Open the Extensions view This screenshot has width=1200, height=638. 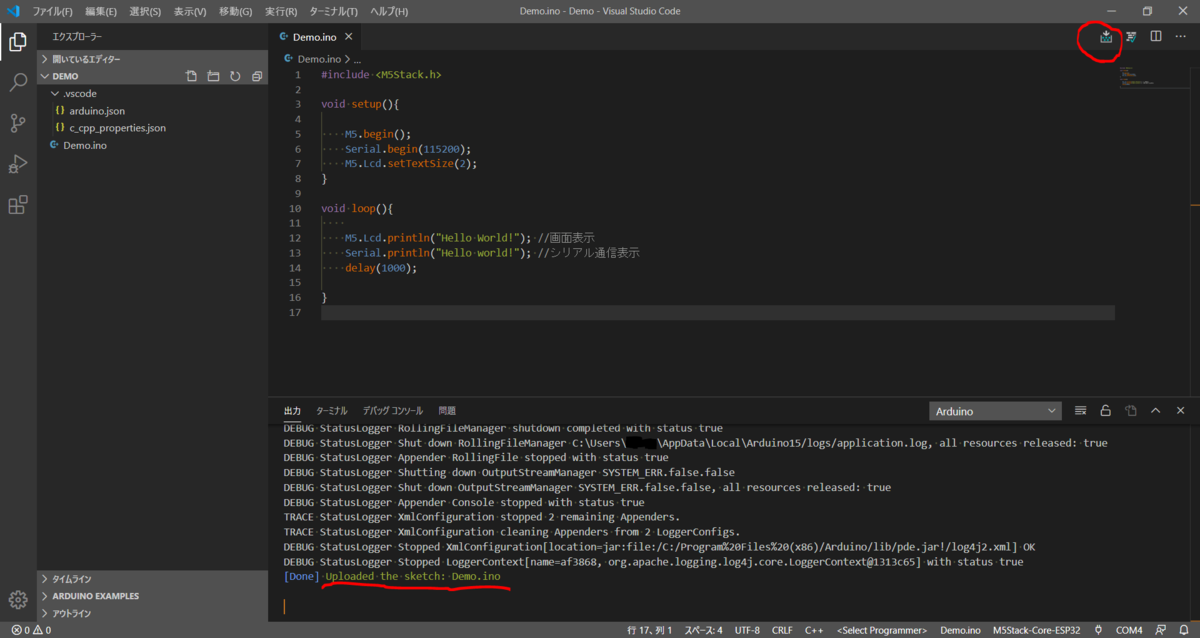coord(18,205)
